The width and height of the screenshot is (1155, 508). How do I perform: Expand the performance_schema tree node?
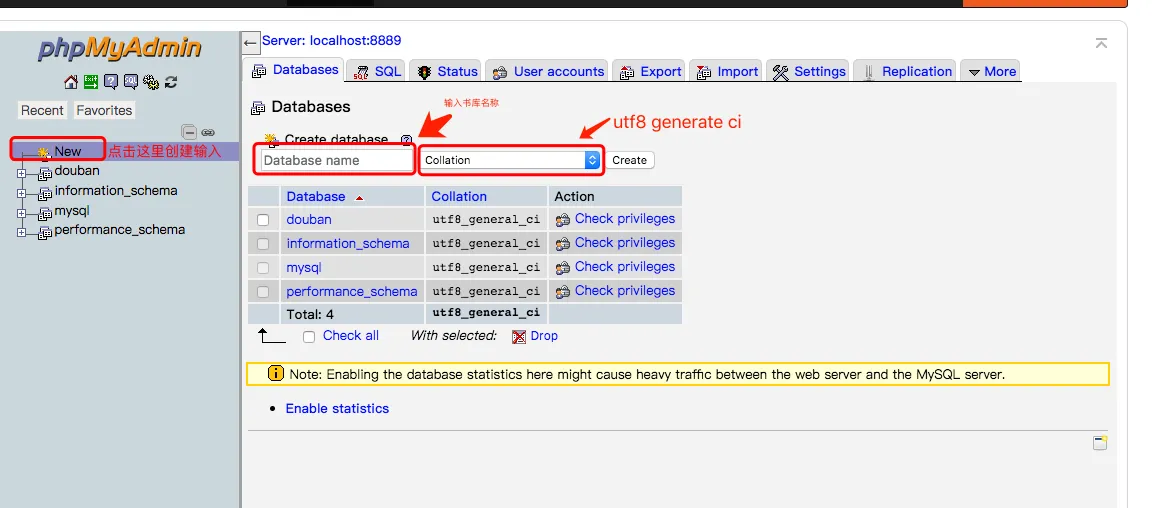[x=21, y=231]
